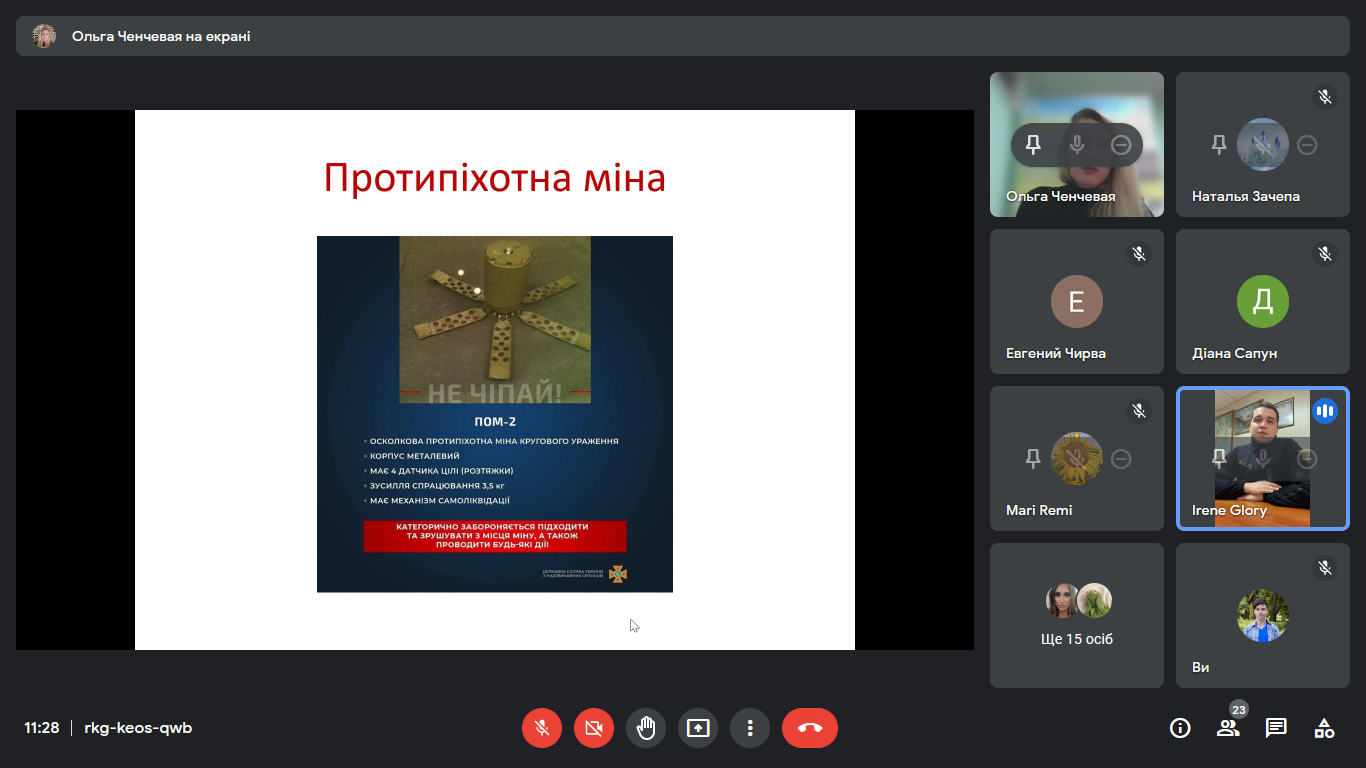
Task: Open meeting details info icon
Action: 1180,728
